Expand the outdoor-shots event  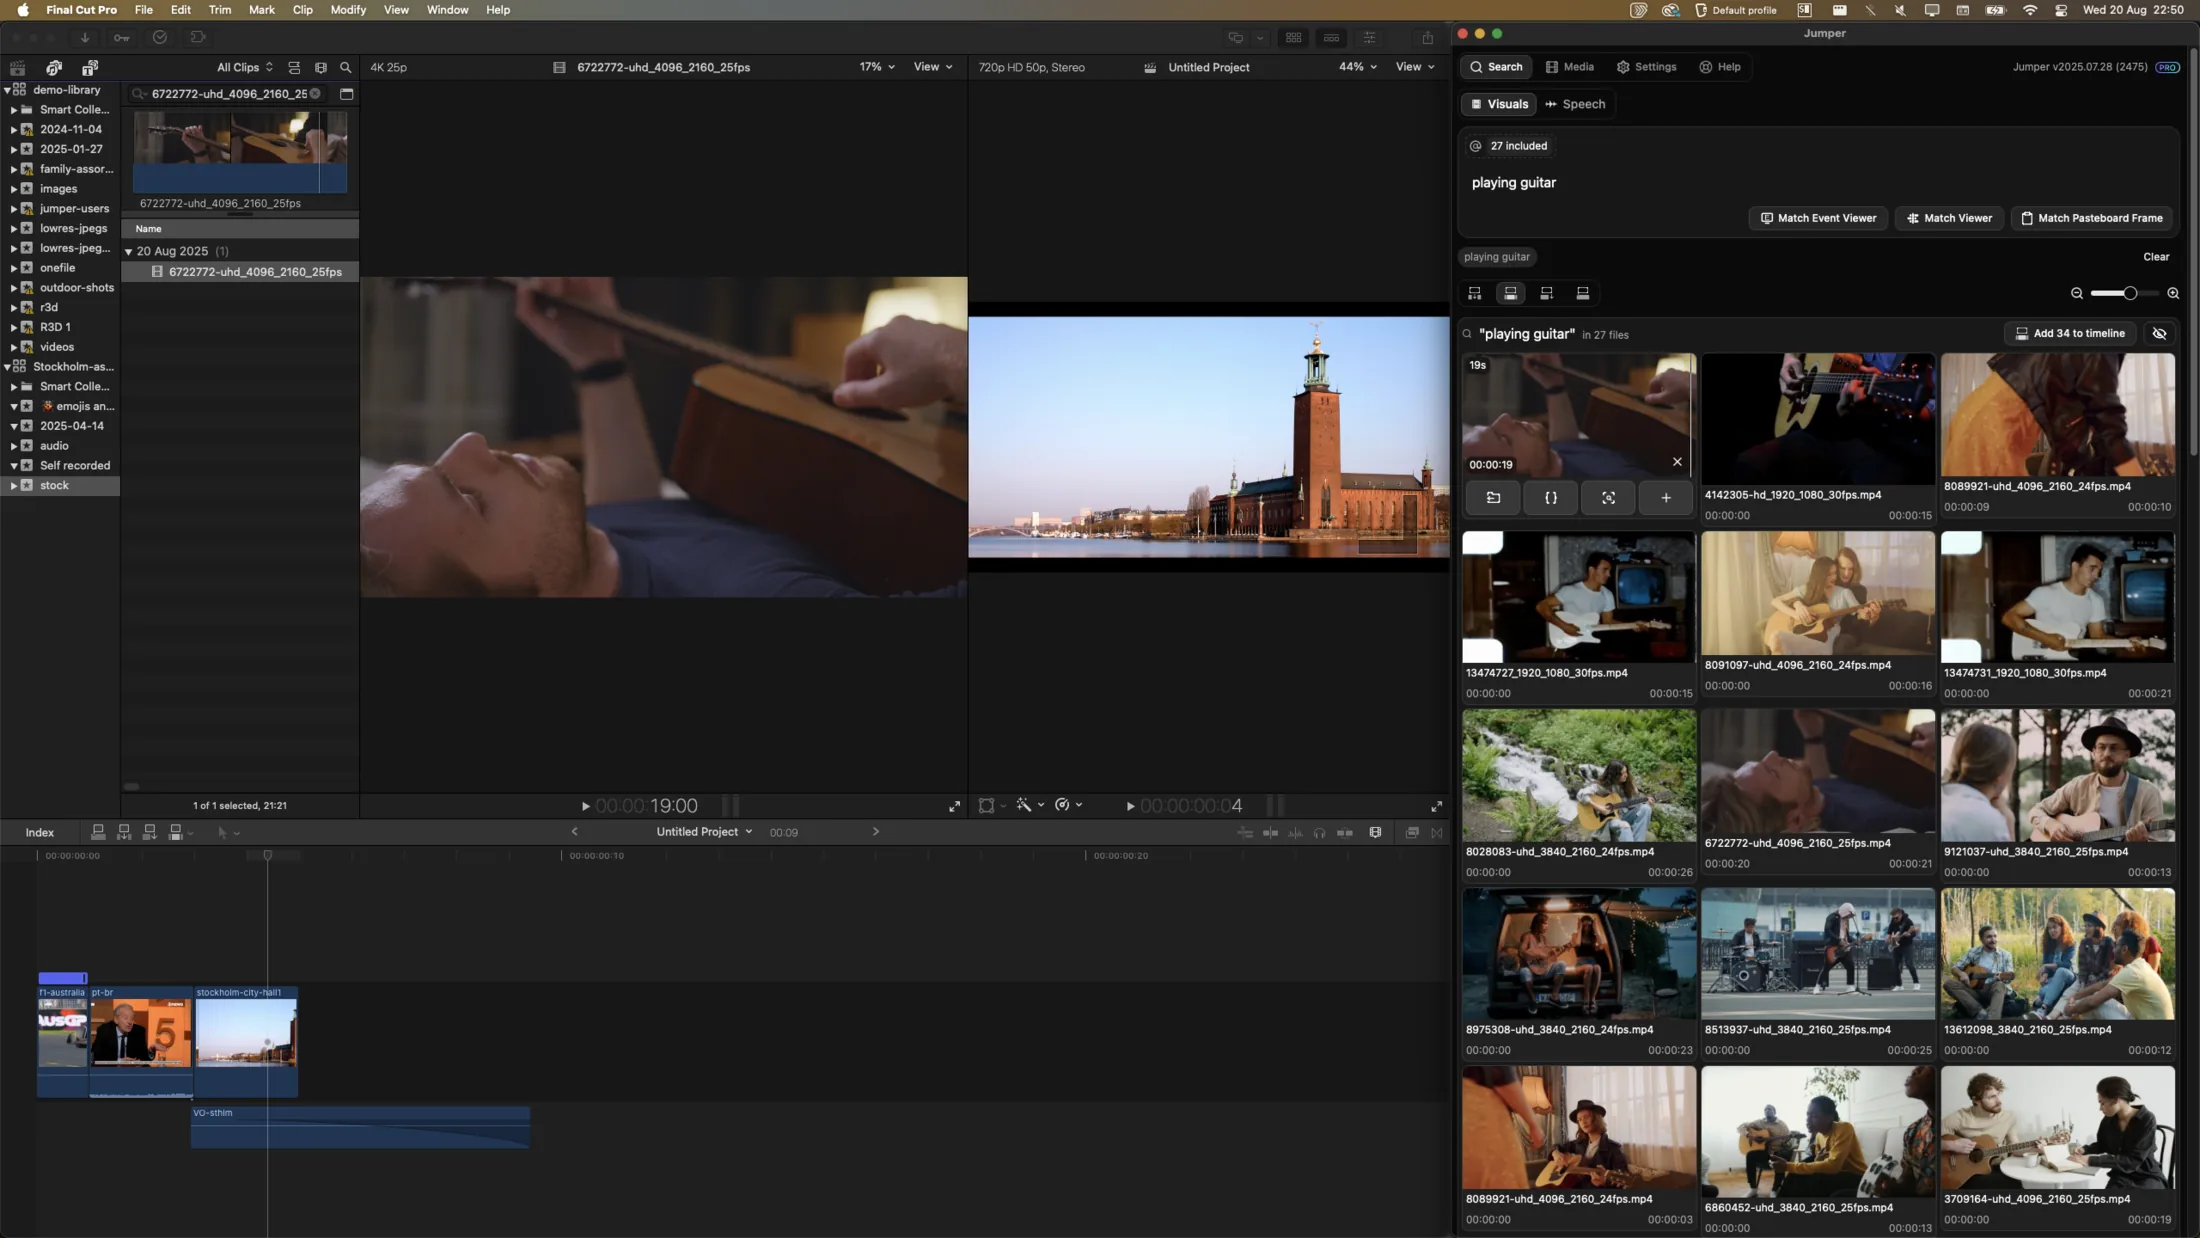point(13,288)
